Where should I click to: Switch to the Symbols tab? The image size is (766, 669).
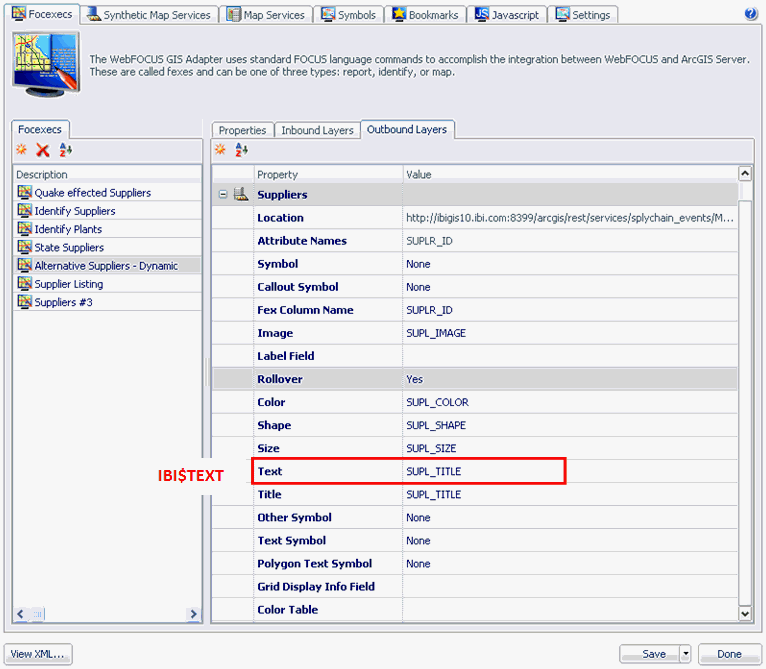click(x=348, y=15)
